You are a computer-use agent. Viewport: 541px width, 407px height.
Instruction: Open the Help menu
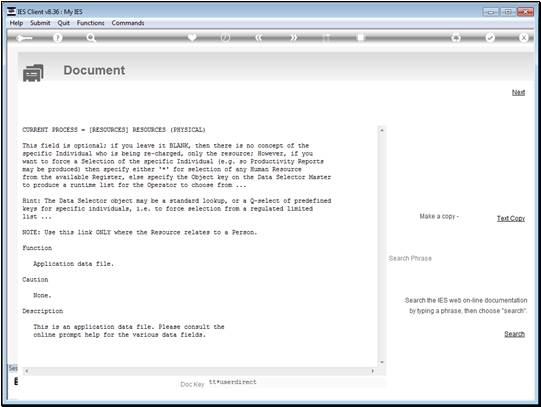click(x=16, y=23)
